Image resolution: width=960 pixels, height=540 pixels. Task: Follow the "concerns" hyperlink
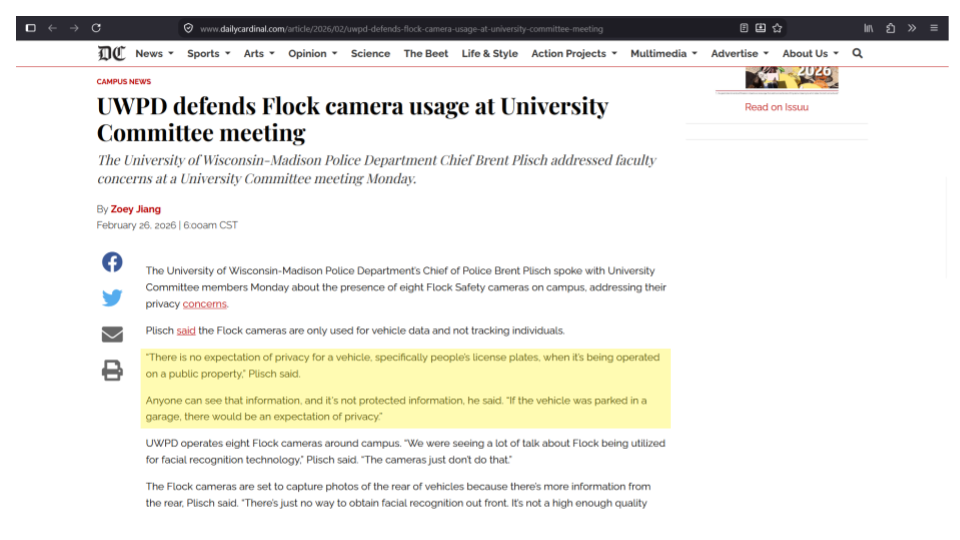204,304
